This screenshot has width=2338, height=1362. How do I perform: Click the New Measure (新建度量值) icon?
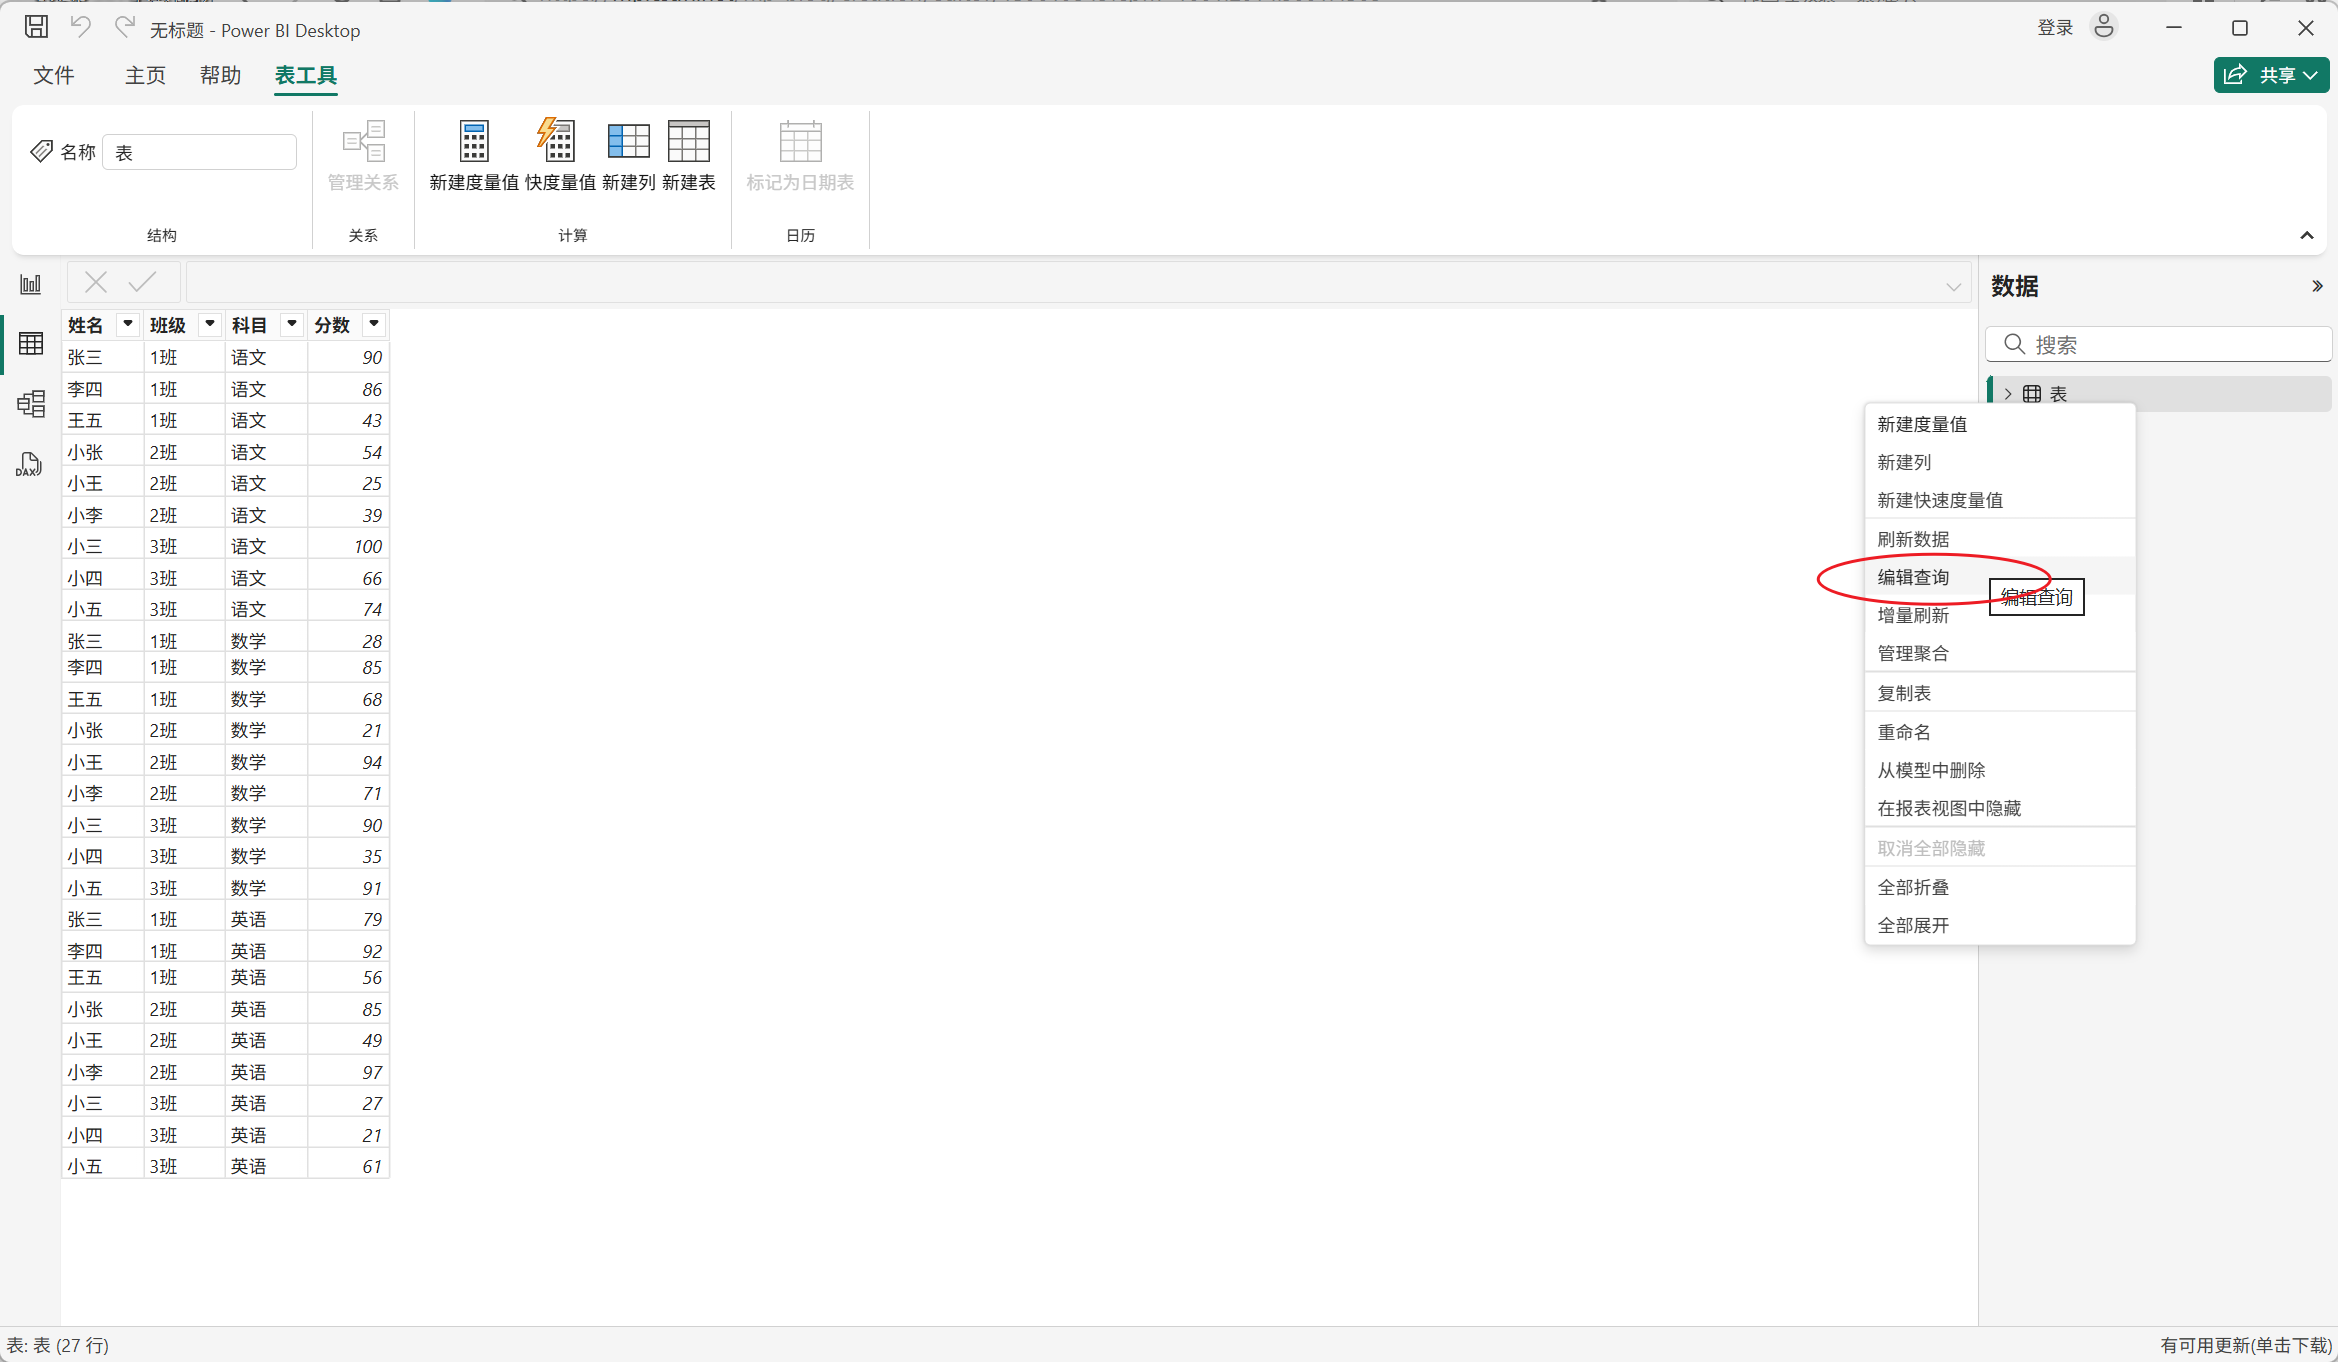coord(474,143)
